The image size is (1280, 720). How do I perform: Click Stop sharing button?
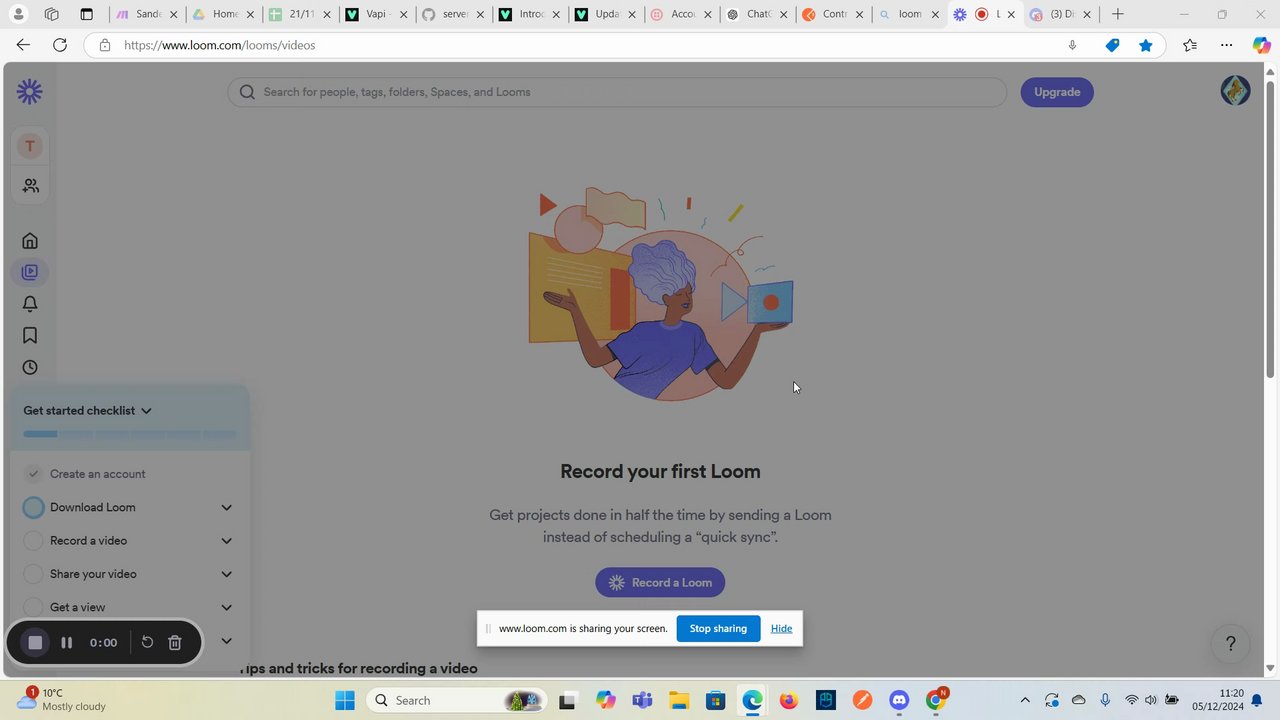click(718, 628)
